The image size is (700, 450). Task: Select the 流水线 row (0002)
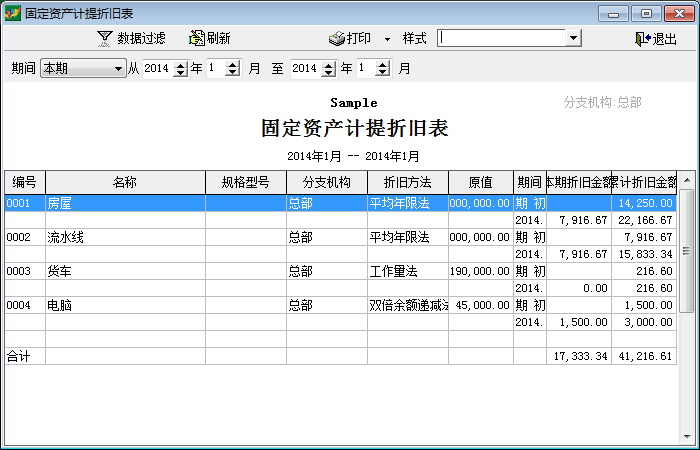125,237
